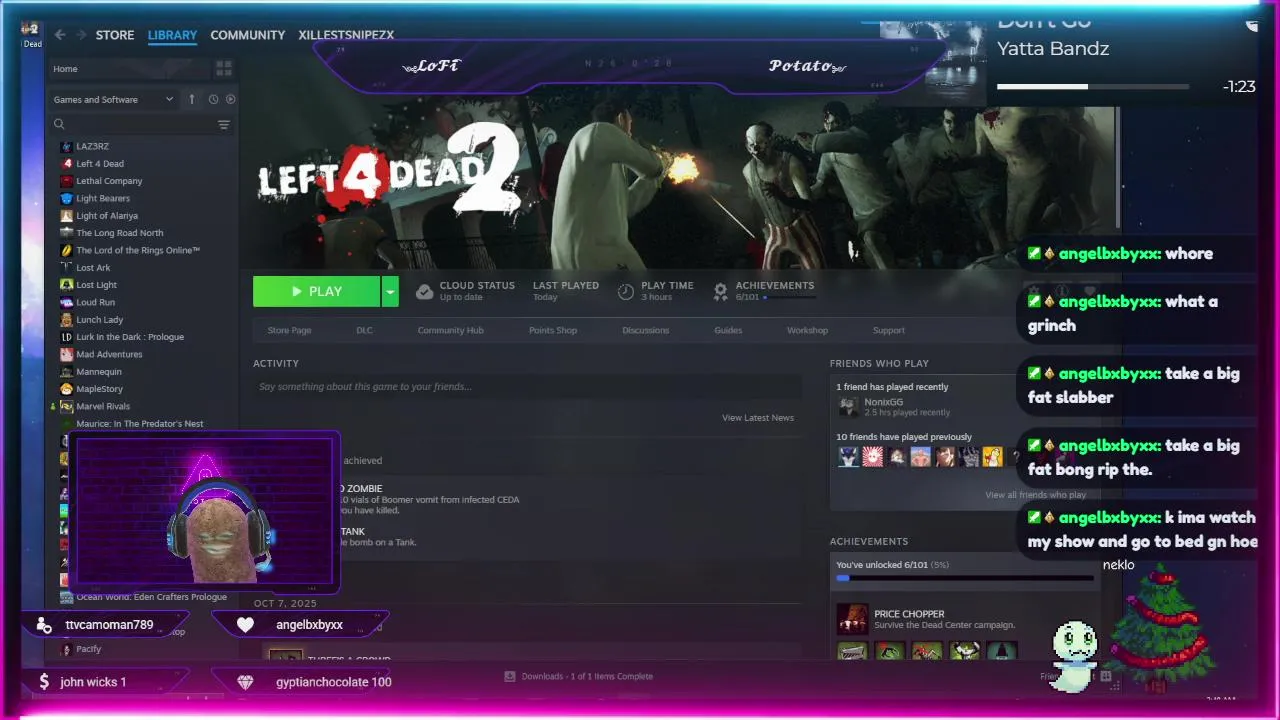Viewport: 1280px width, 720px height.
Task: Open the COMMUNITY menu
Action: pyautogui.click(x=248, y=35)
